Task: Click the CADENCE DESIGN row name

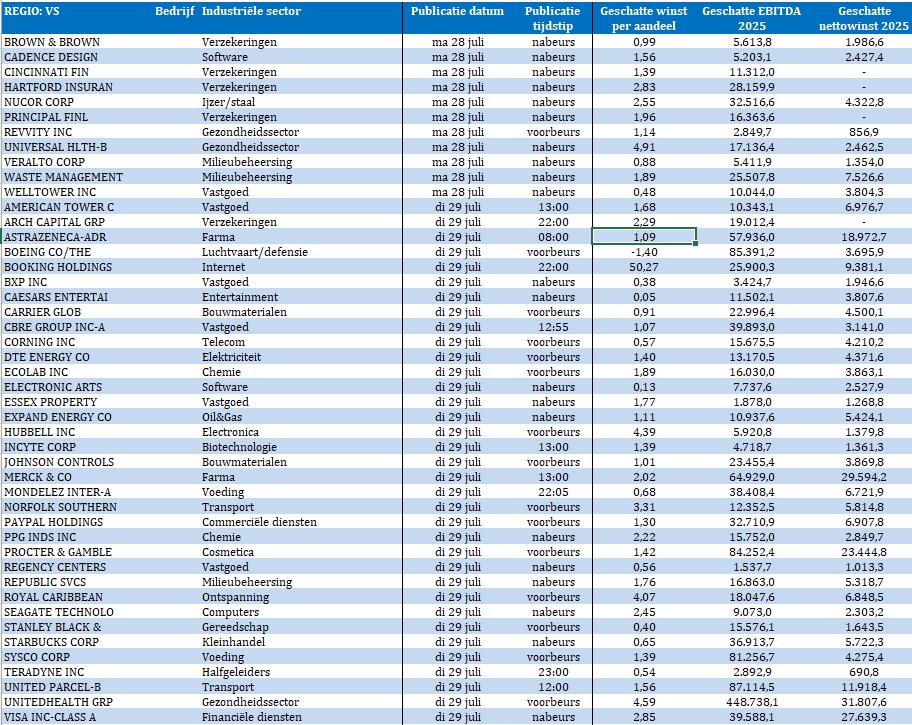Action: point(51,57)
